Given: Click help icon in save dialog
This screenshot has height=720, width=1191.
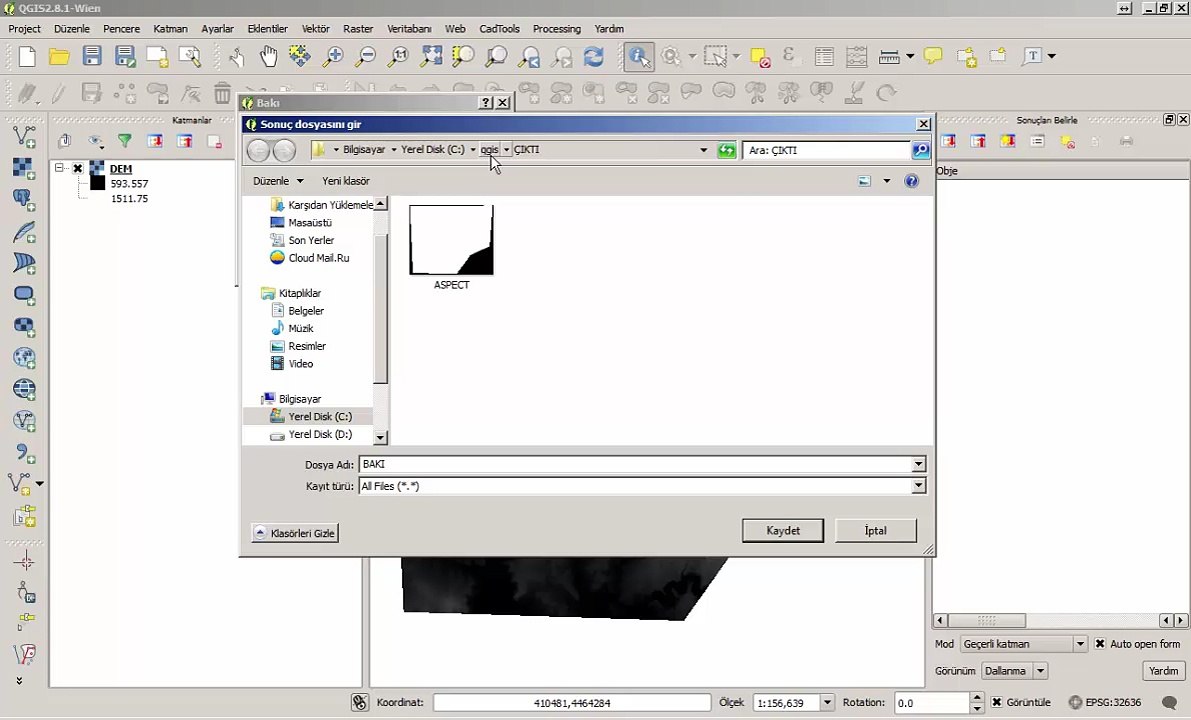Looking at the screenshot, I should point(911,181).
